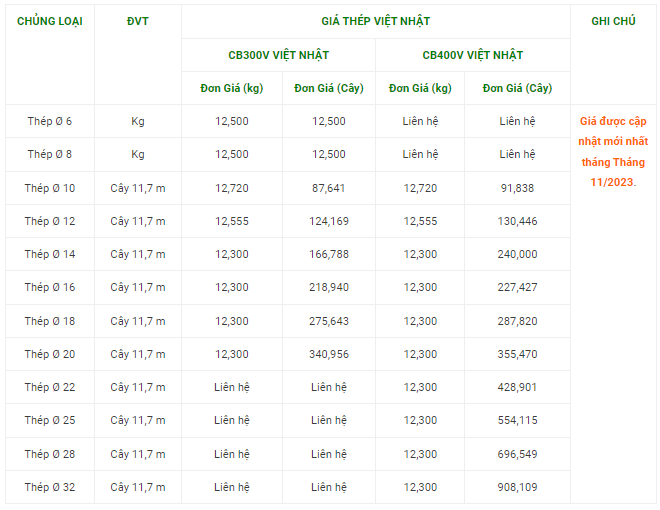Click the 240,000 price cell
660x510 pixels.
click(517, 254)
